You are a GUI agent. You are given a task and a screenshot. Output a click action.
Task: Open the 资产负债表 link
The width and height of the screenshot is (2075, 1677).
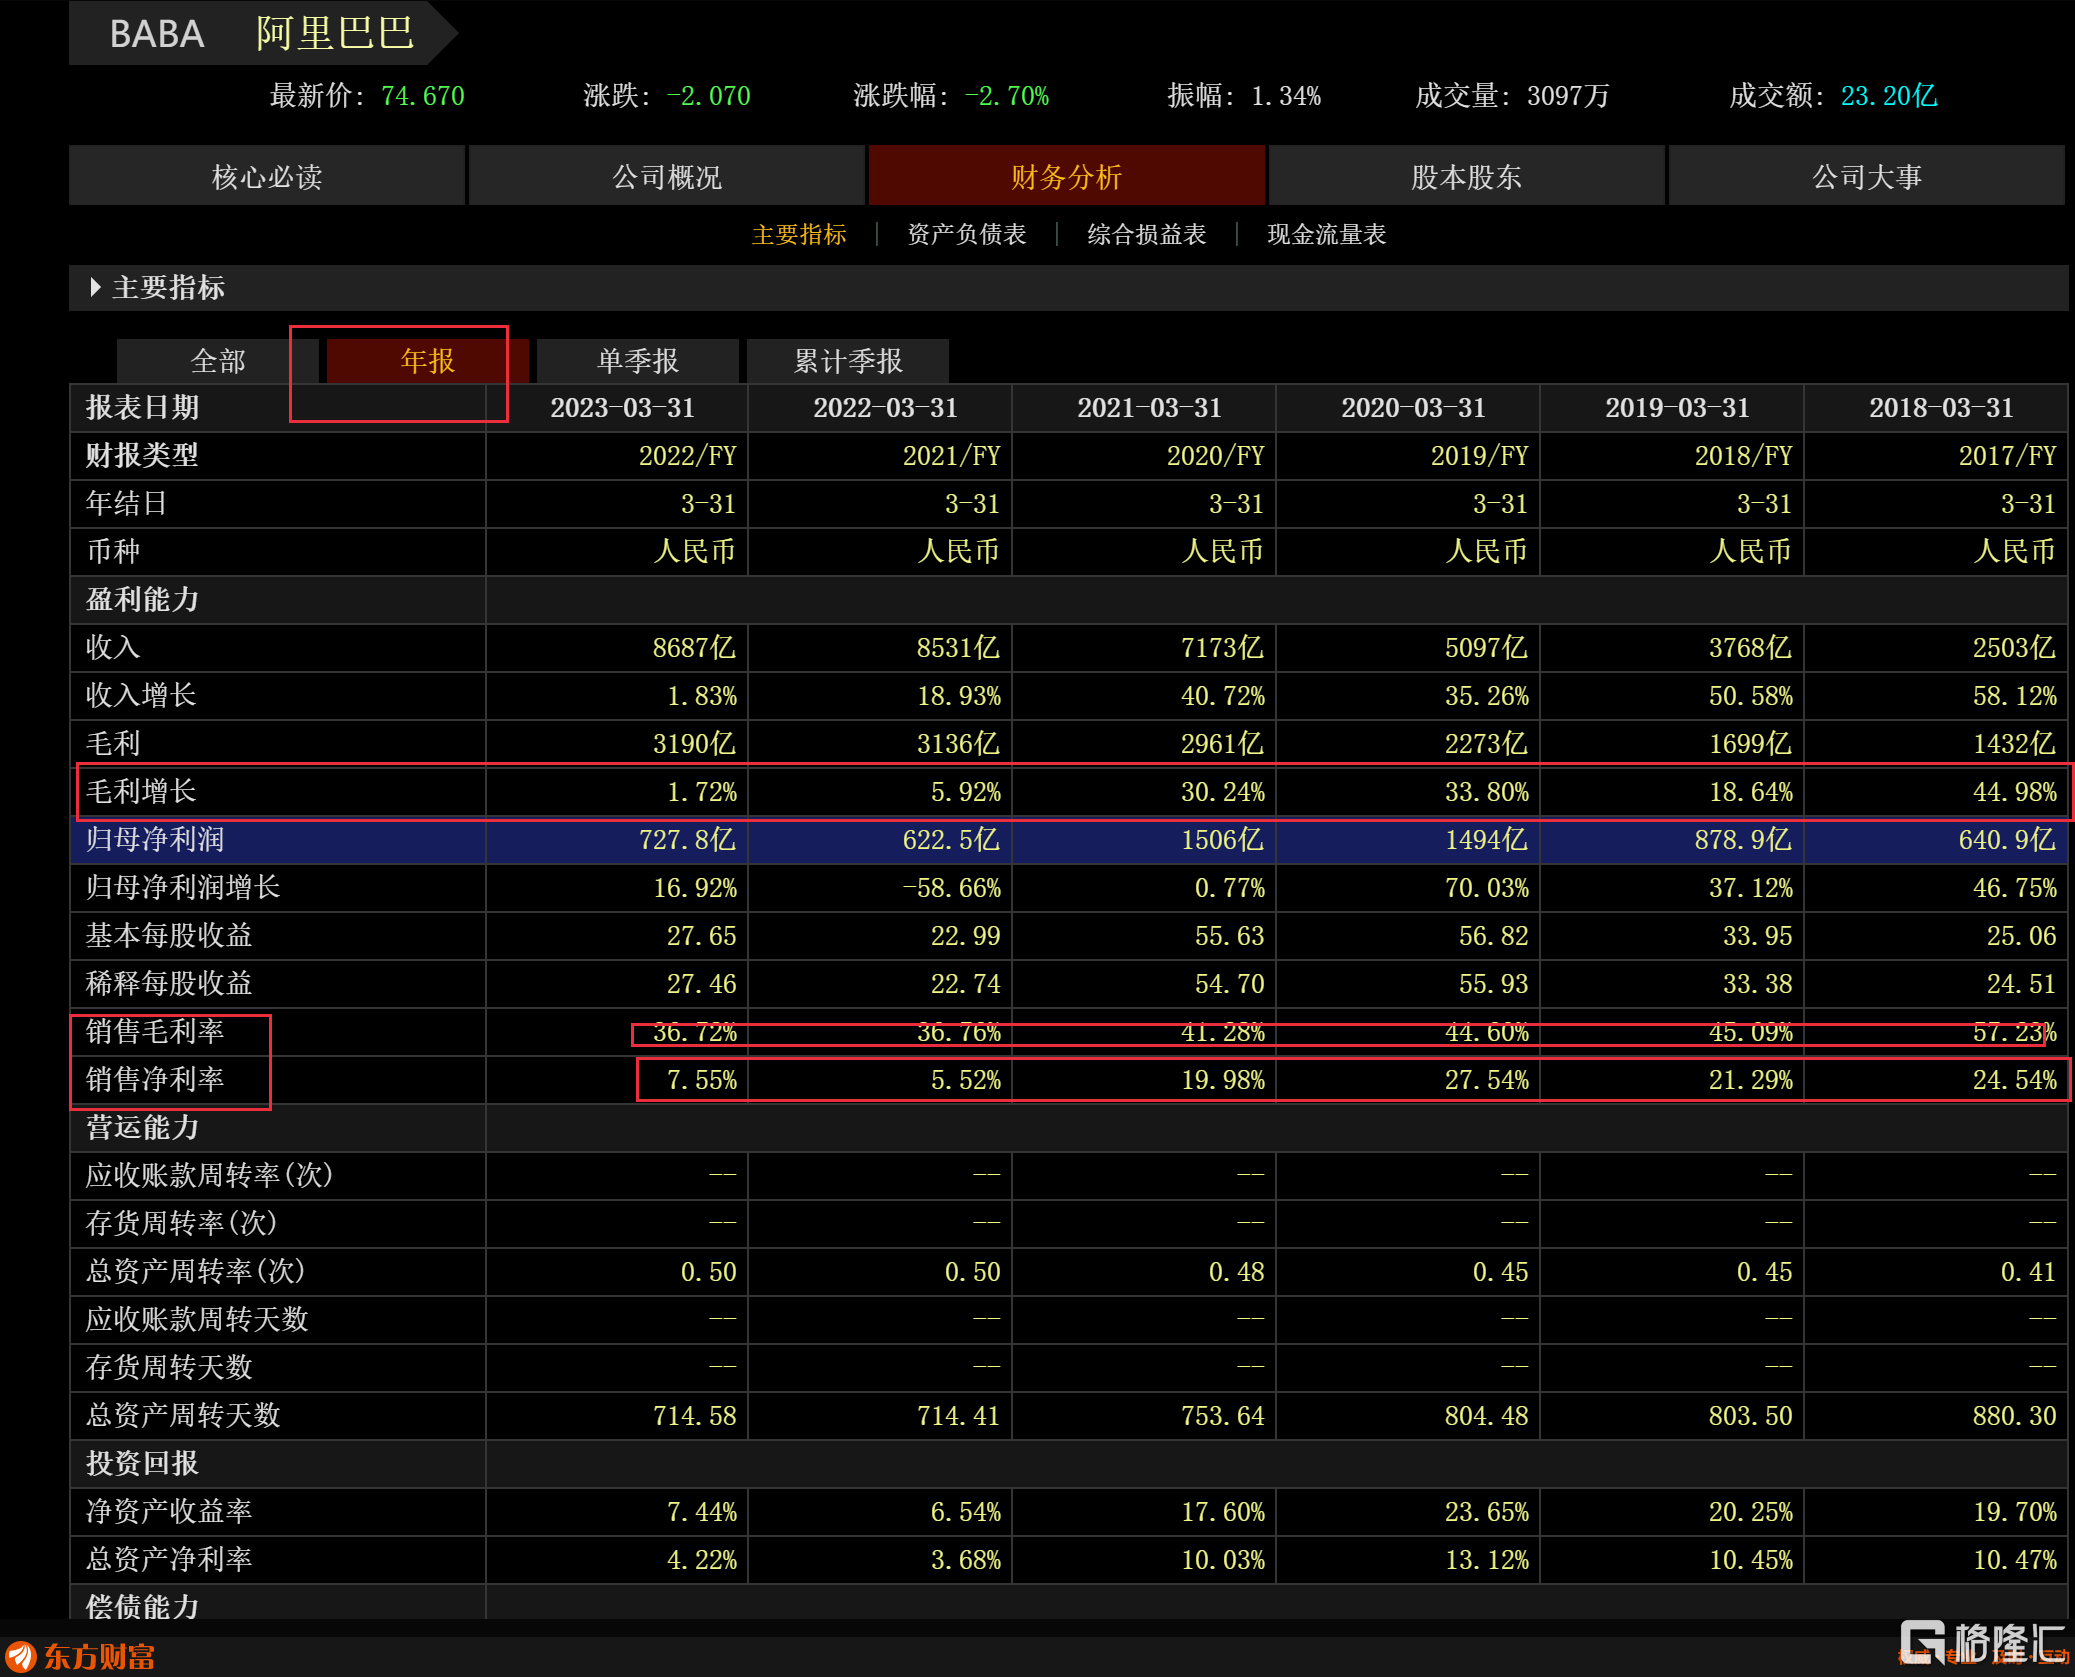[967, 234]
